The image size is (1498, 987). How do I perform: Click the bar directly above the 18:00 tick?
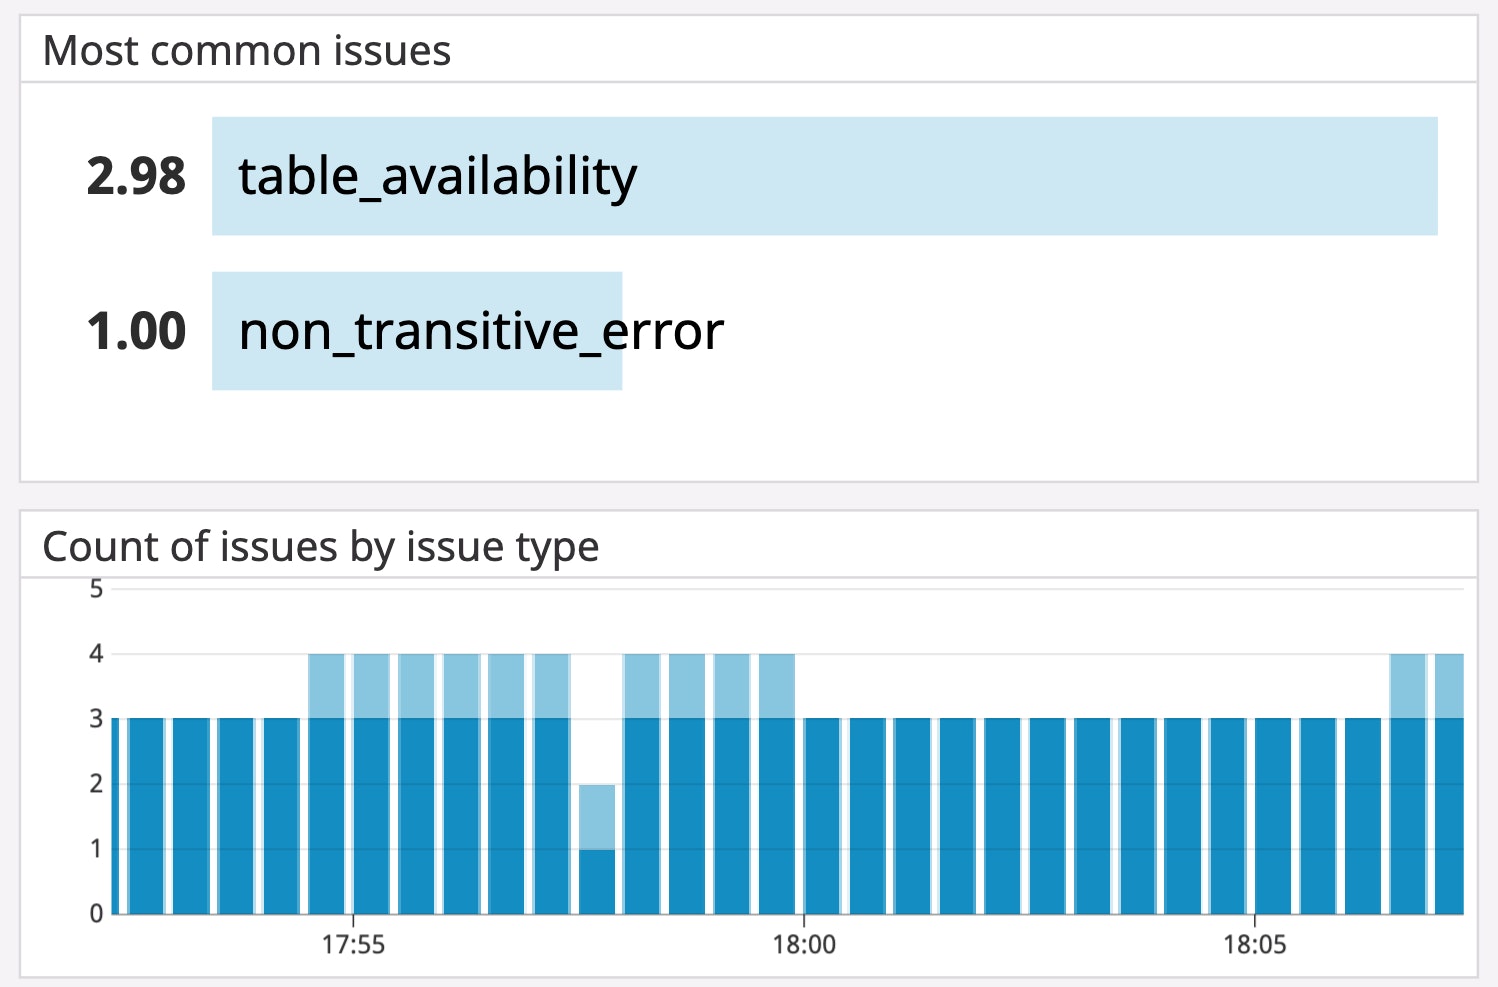pyautogui.click(x=821, y=815)
